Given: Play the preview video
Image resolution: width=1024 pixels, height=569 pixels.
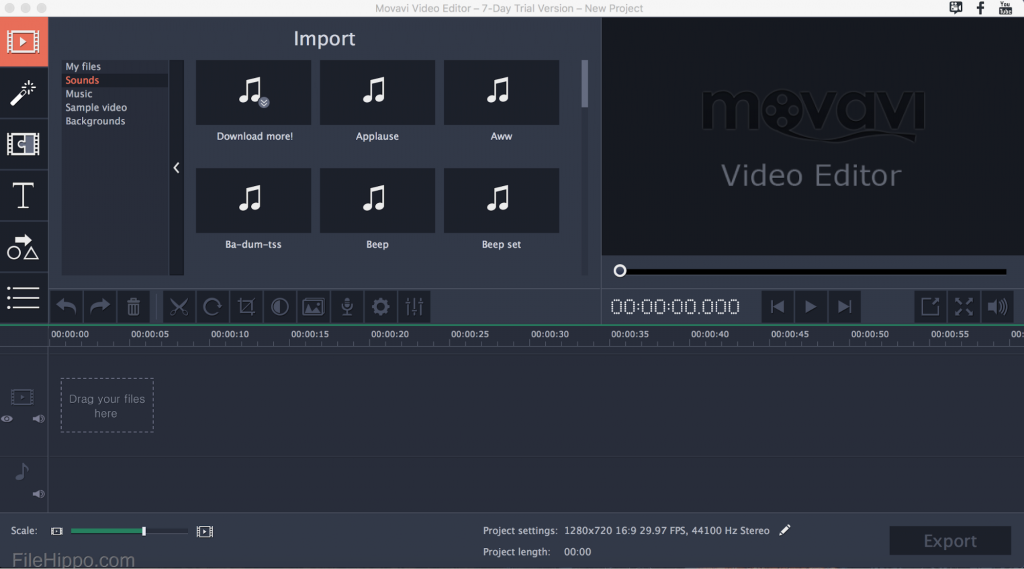Looking at the screenshot, I should point(810,306).
